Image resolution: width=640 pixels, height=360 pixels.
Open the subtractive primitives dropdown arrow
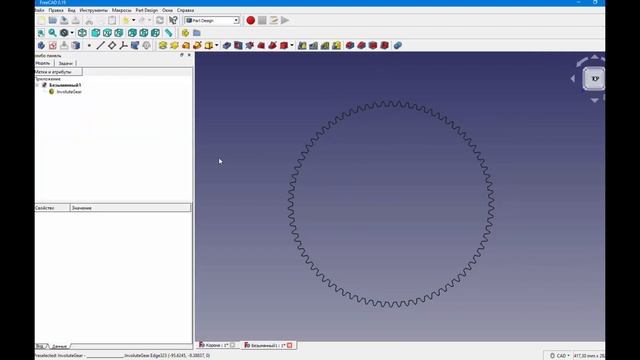pyautogui.click(x=292, y=45)
